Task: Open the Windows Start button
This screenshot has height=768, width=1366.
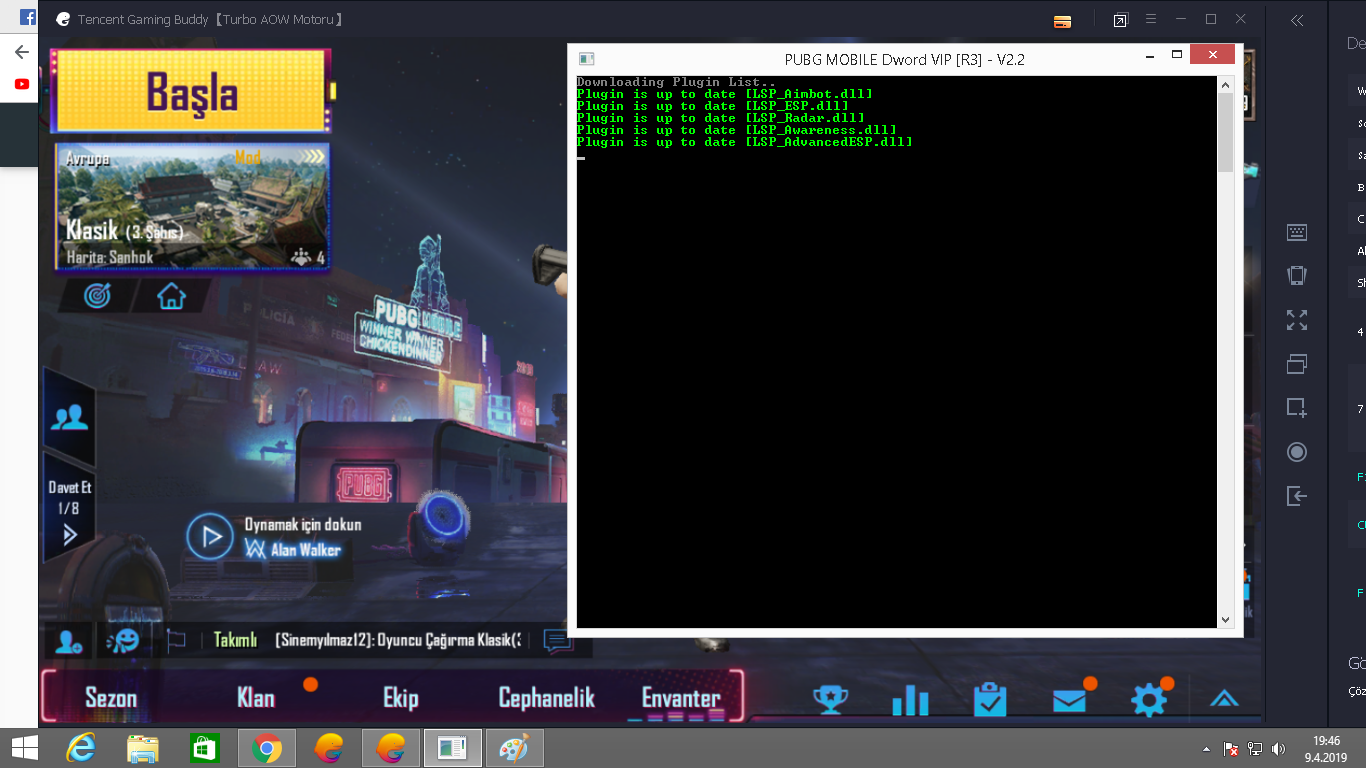Action: (x=24, y=748)
